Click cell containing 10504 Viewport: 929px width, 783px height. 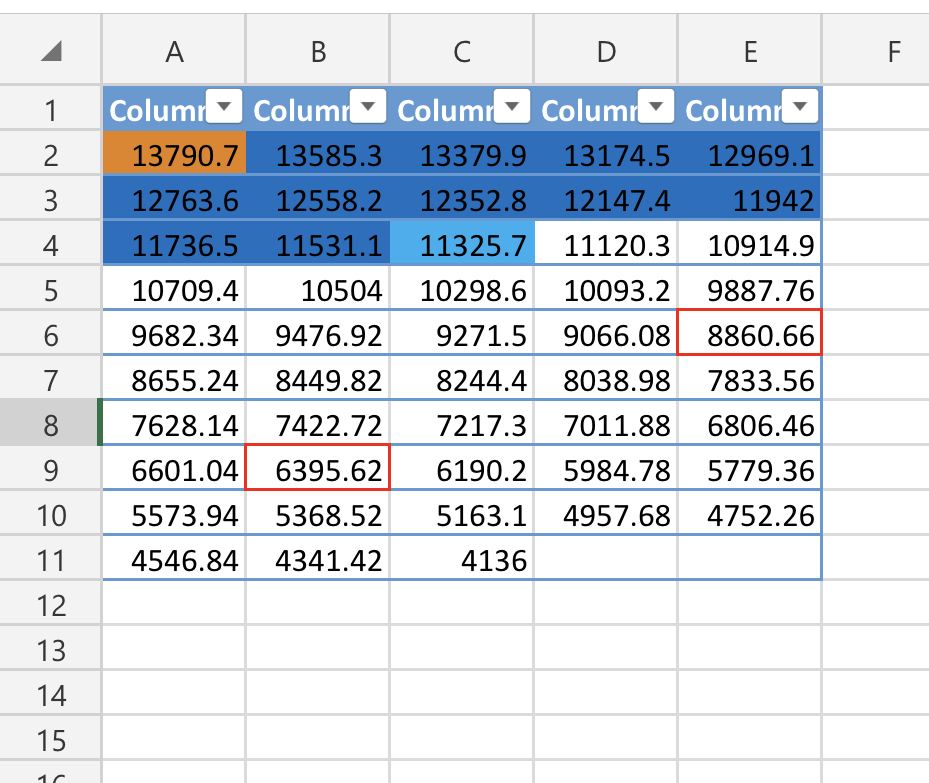click(318, 288)
